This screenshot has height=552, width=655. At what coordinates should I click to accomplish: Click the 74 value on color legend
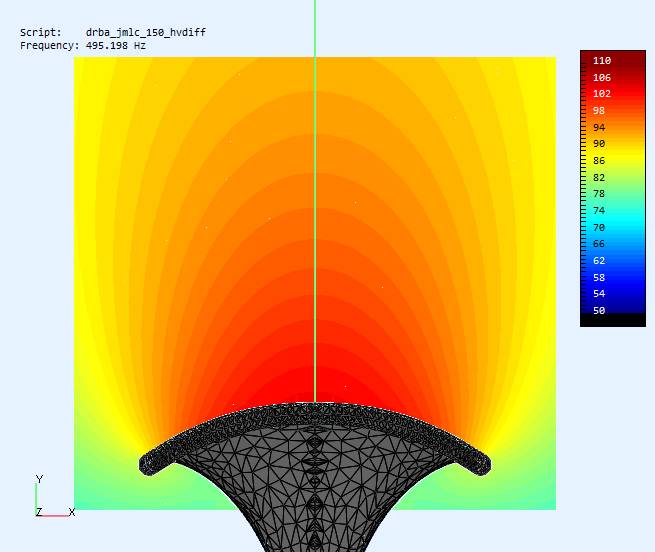[x=599, y=211]
